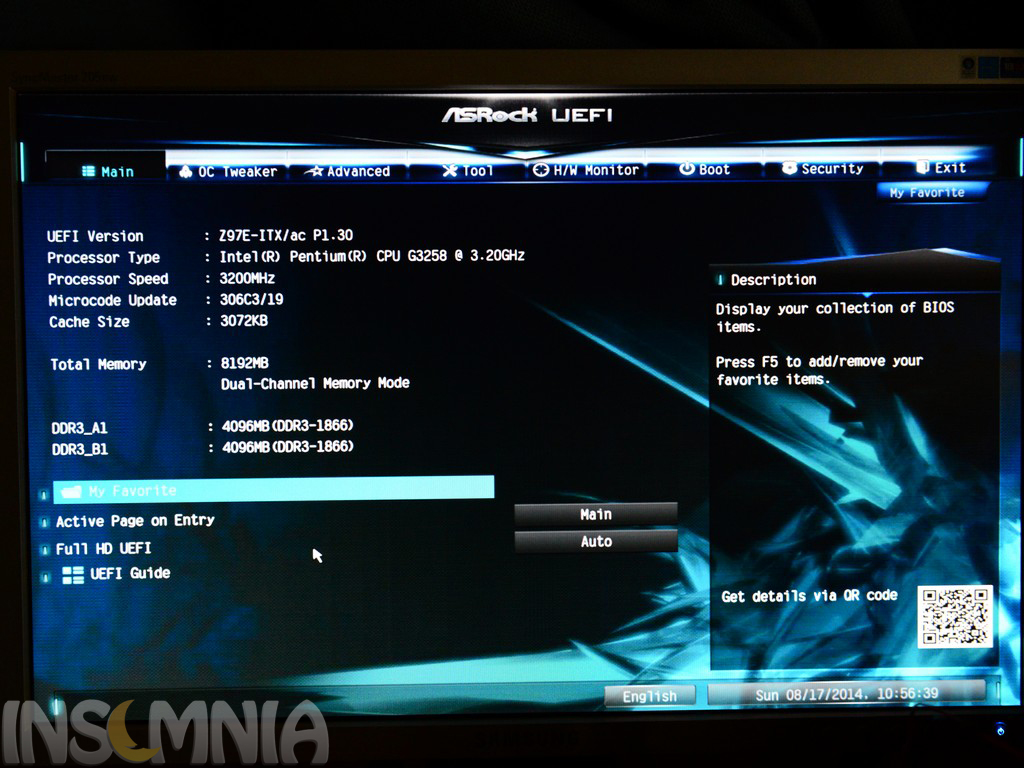Click the Dual-Channel Memory Mode text
Screen dimensions: 1024x768
tap(315, 383)
